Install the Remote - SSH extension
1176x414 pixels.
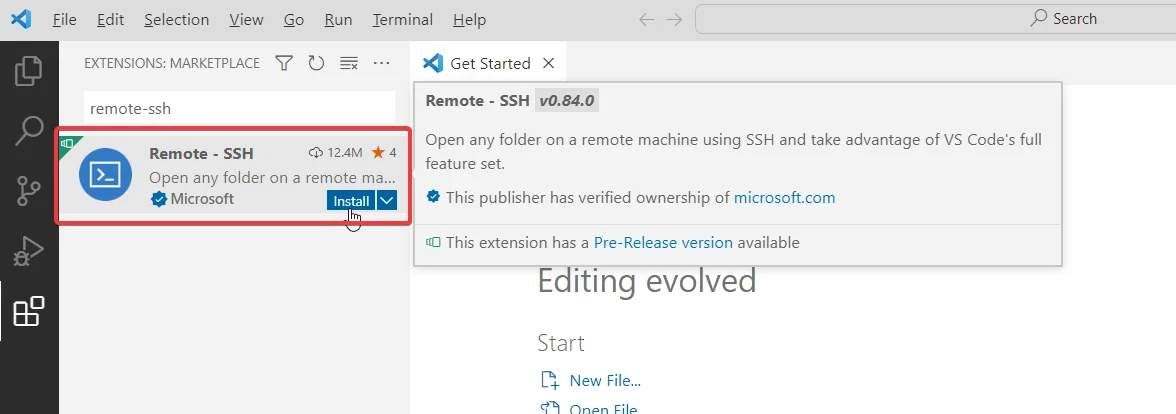(351, 200)
